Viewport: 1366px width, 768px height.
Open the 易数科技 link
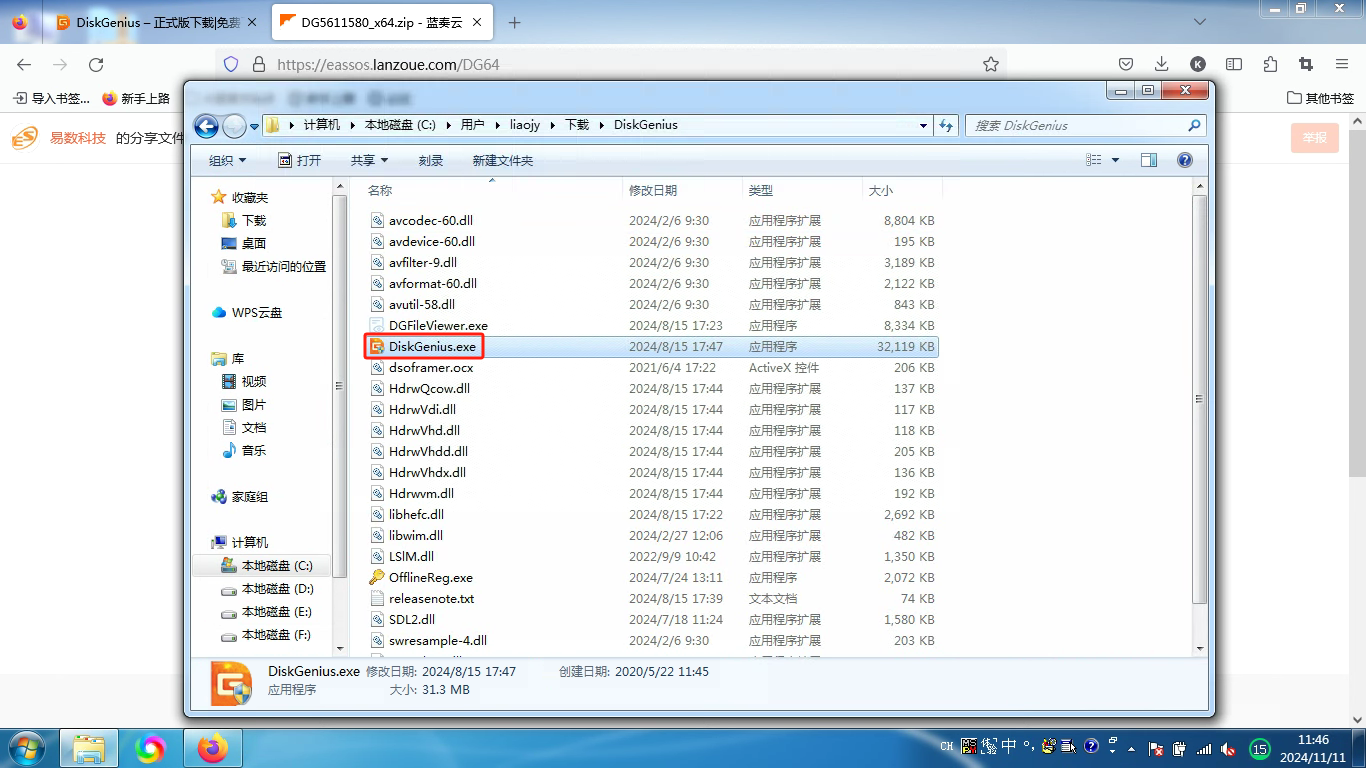tap(78, 138)
